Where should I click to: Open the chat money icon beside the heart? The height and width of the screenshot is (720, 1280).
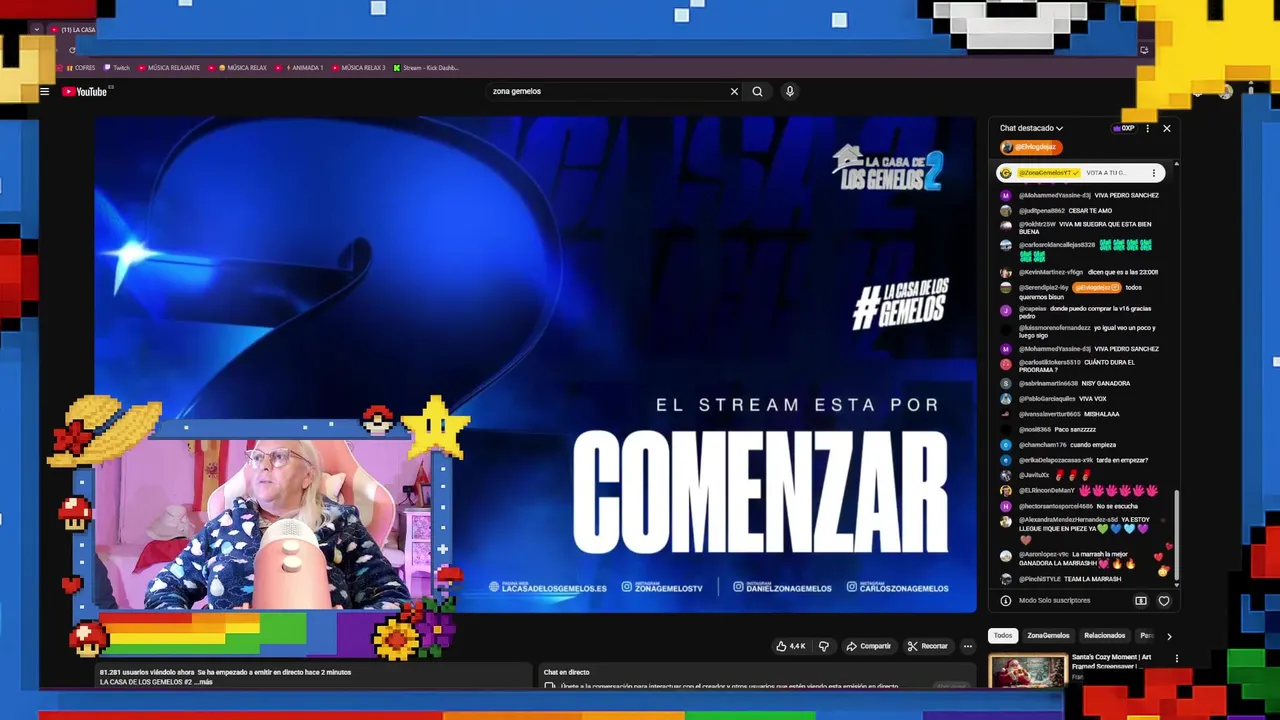1140,601
